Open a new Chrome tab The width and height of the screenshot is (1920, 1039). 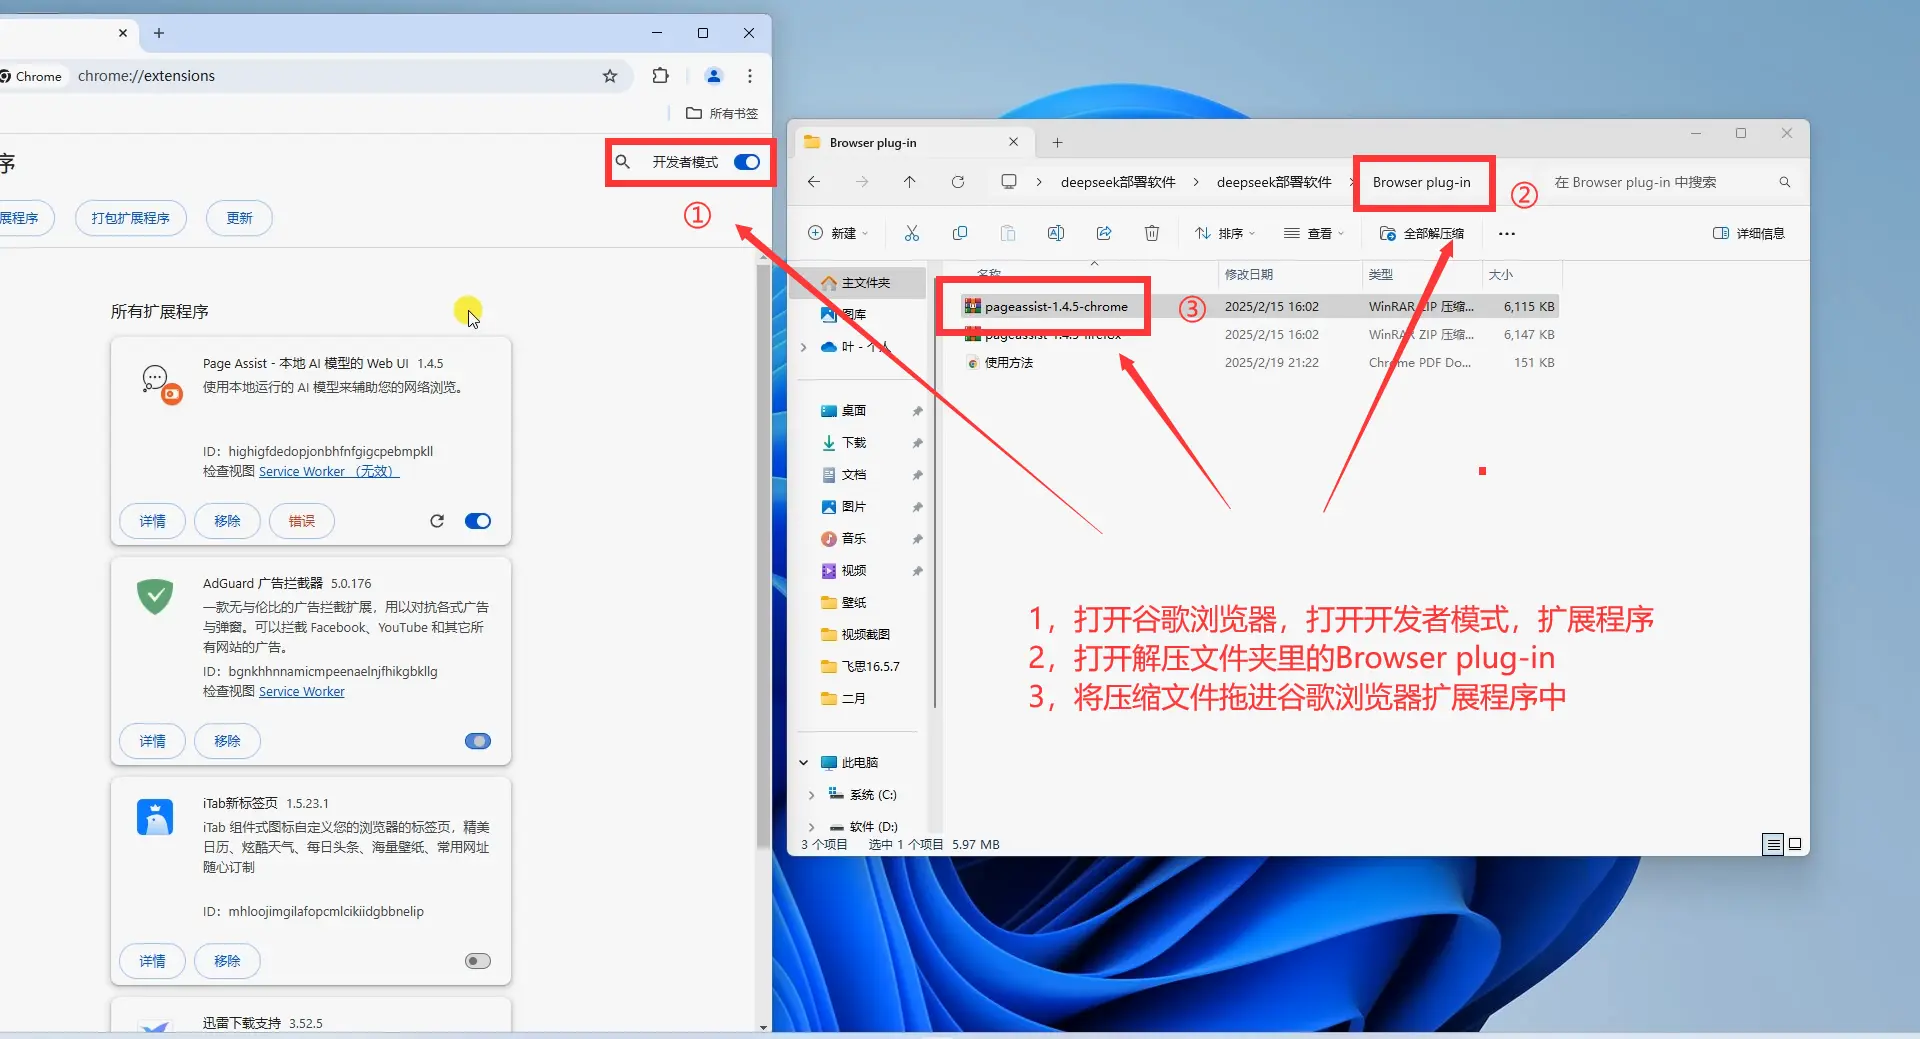[159, 33]
